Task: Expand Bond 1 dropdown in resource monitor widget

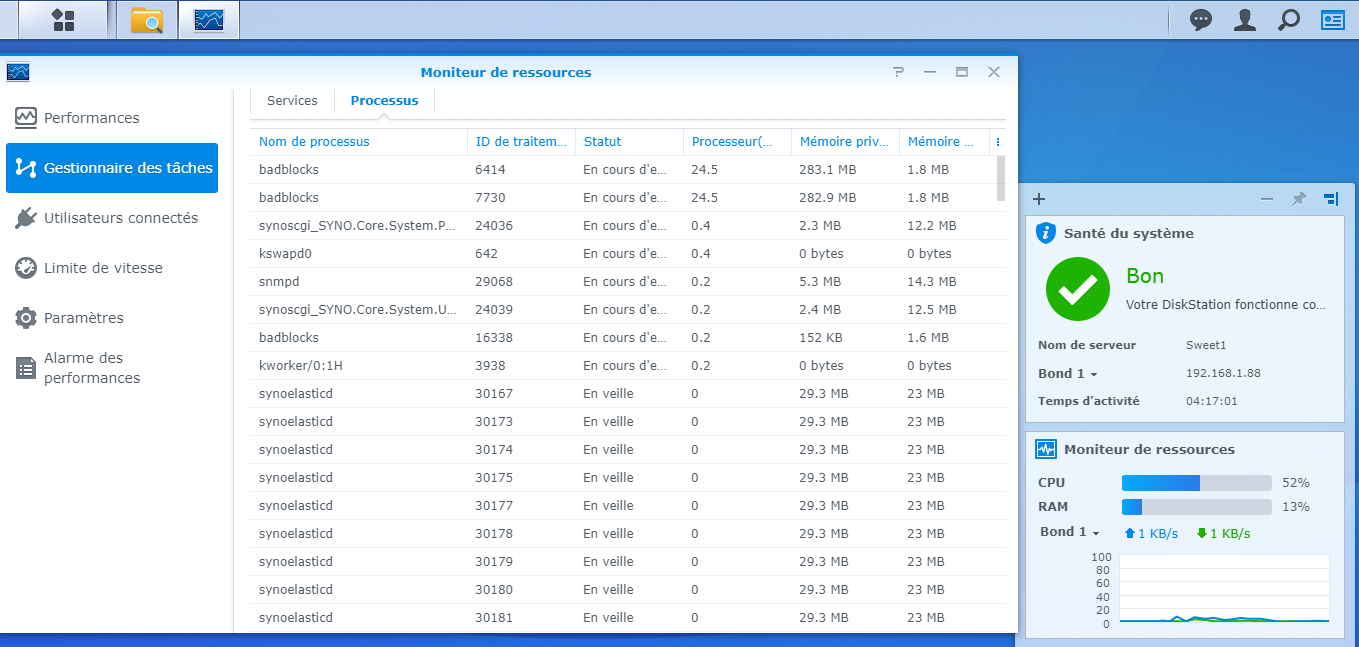Action: (1070, 532)
